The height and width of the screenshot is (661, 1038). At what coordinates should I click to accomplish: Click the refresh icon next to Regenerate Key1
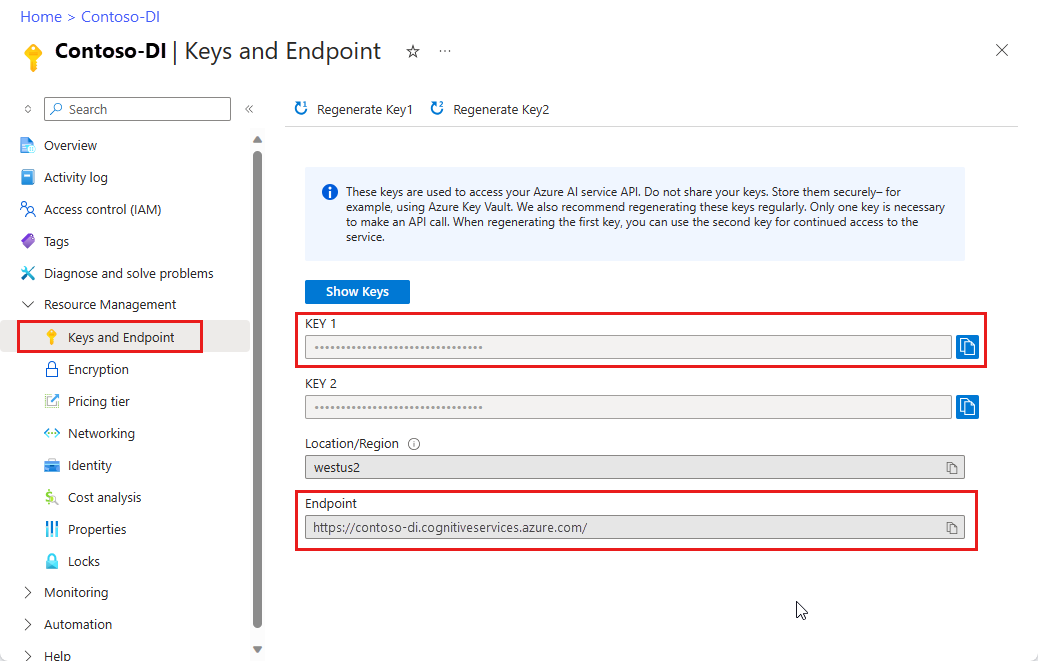coord(301,109)
